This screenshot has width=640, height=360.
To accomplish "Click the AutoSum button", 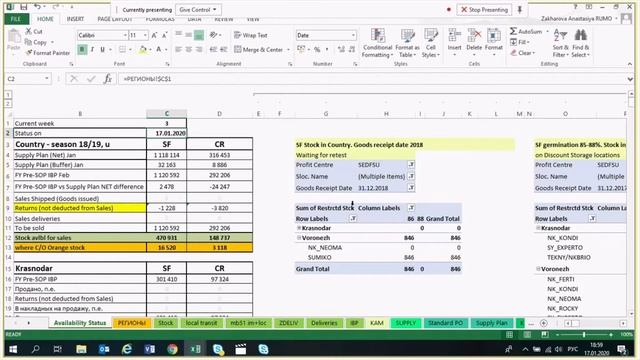I will click(526, 31).
